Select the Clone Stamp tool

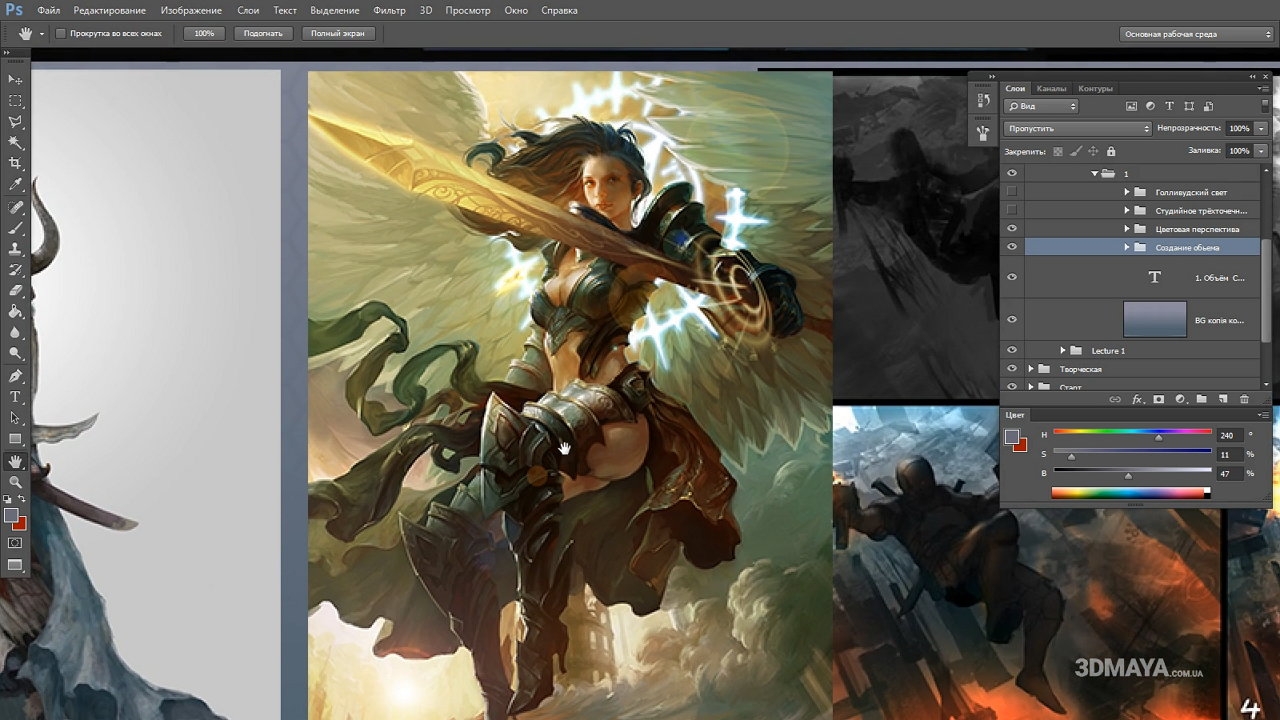[x=15, y=249]
